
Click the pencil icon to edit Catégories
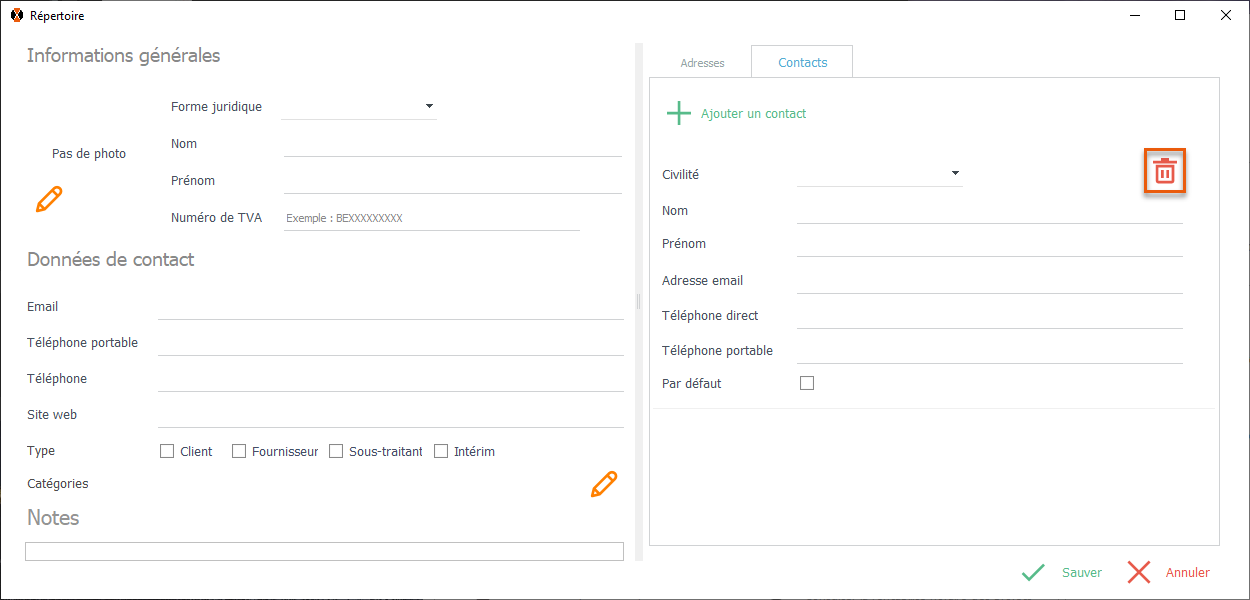(604, 485)
